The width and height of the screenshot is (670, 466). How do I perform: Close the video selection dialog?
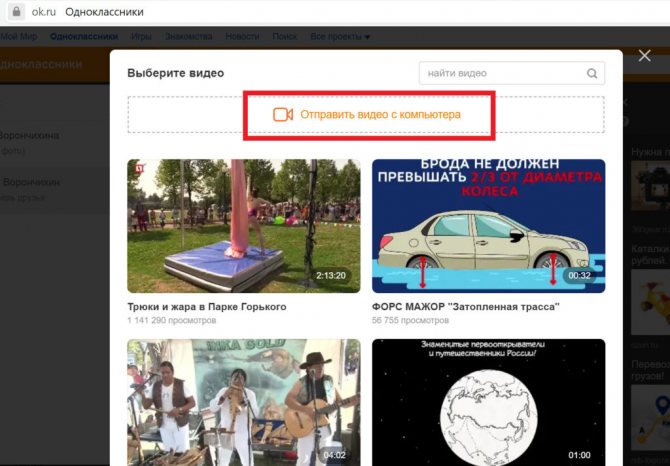coord(644,56)
